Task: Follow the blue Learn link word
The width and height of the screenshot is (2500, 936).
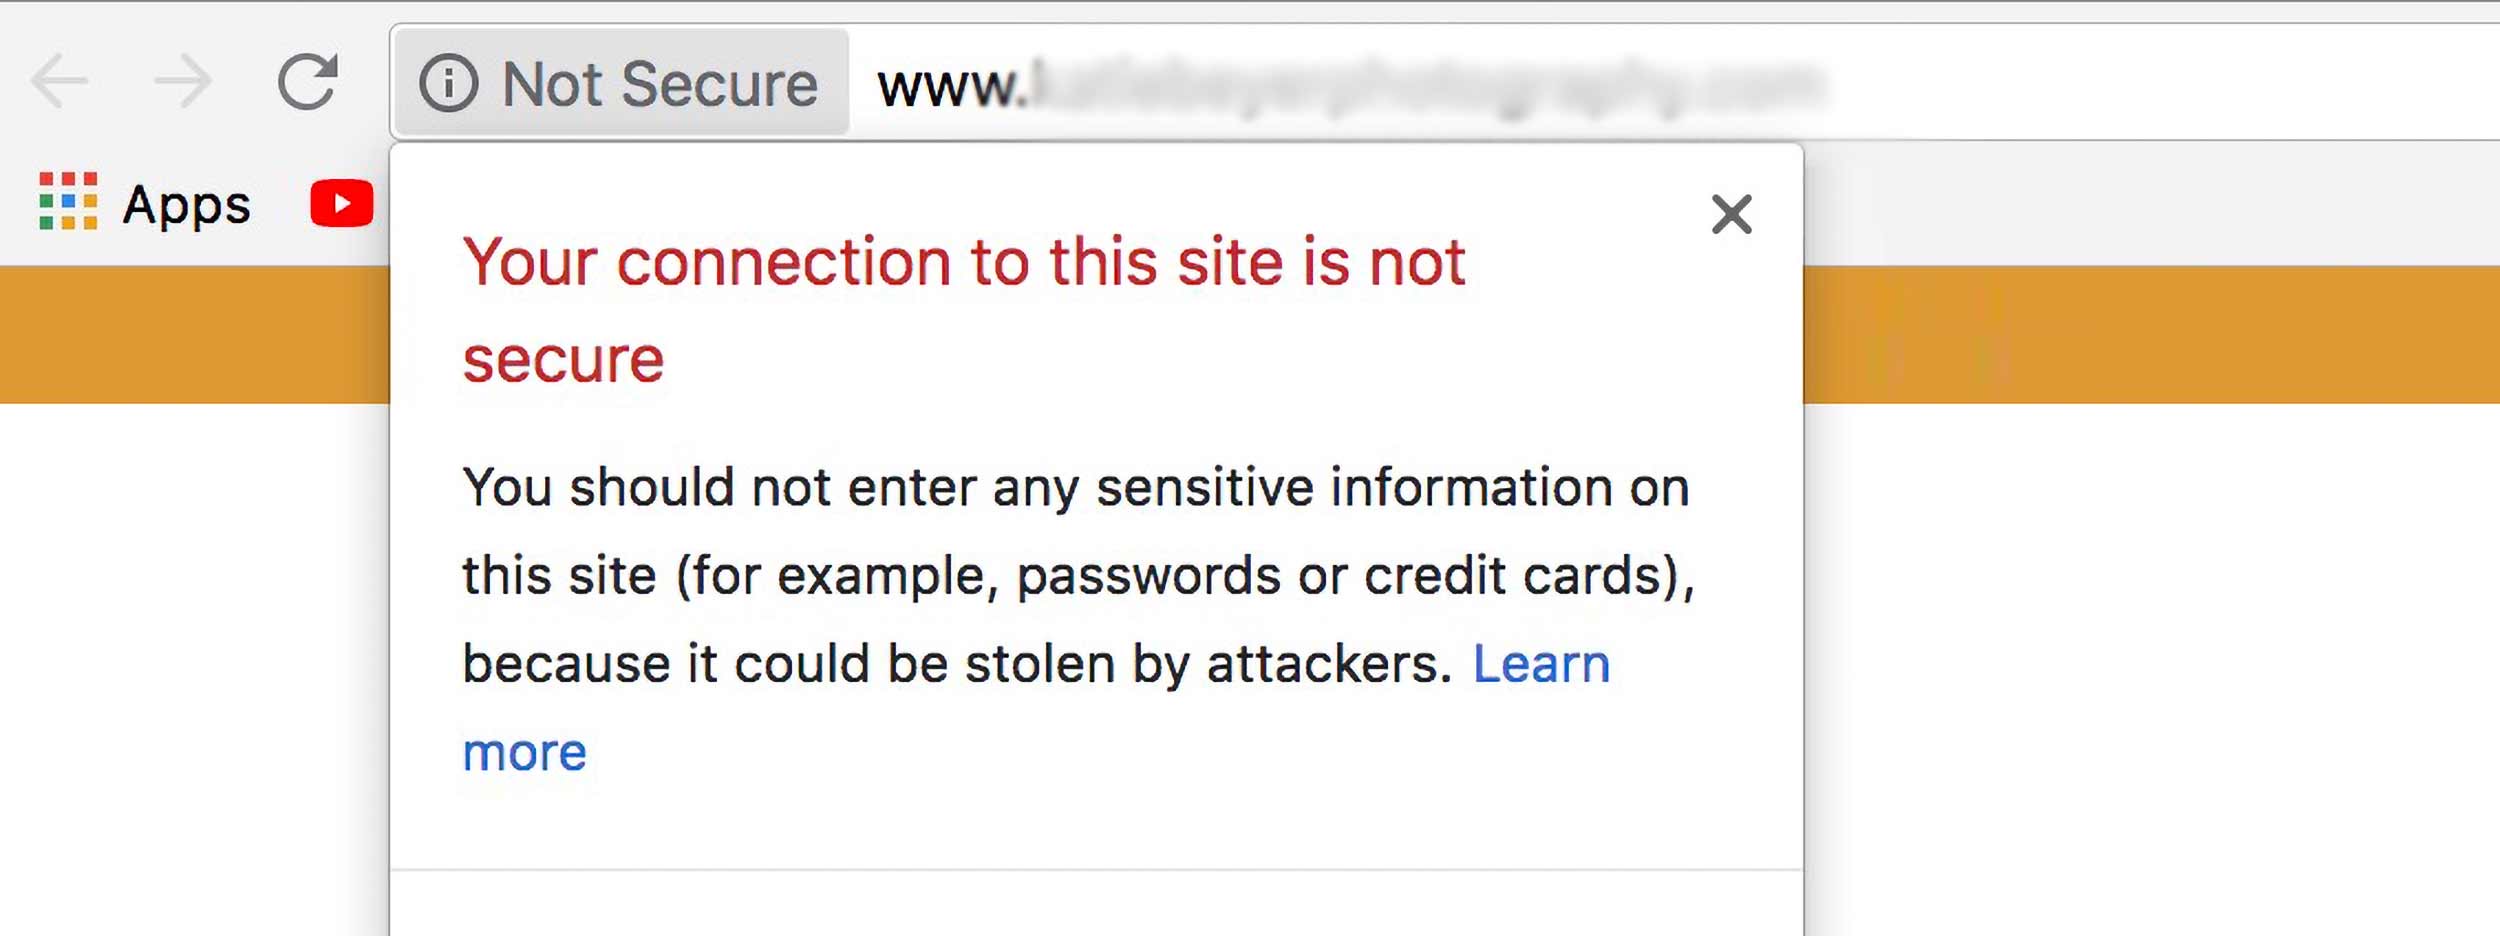Action: [x=1541, y=664]
